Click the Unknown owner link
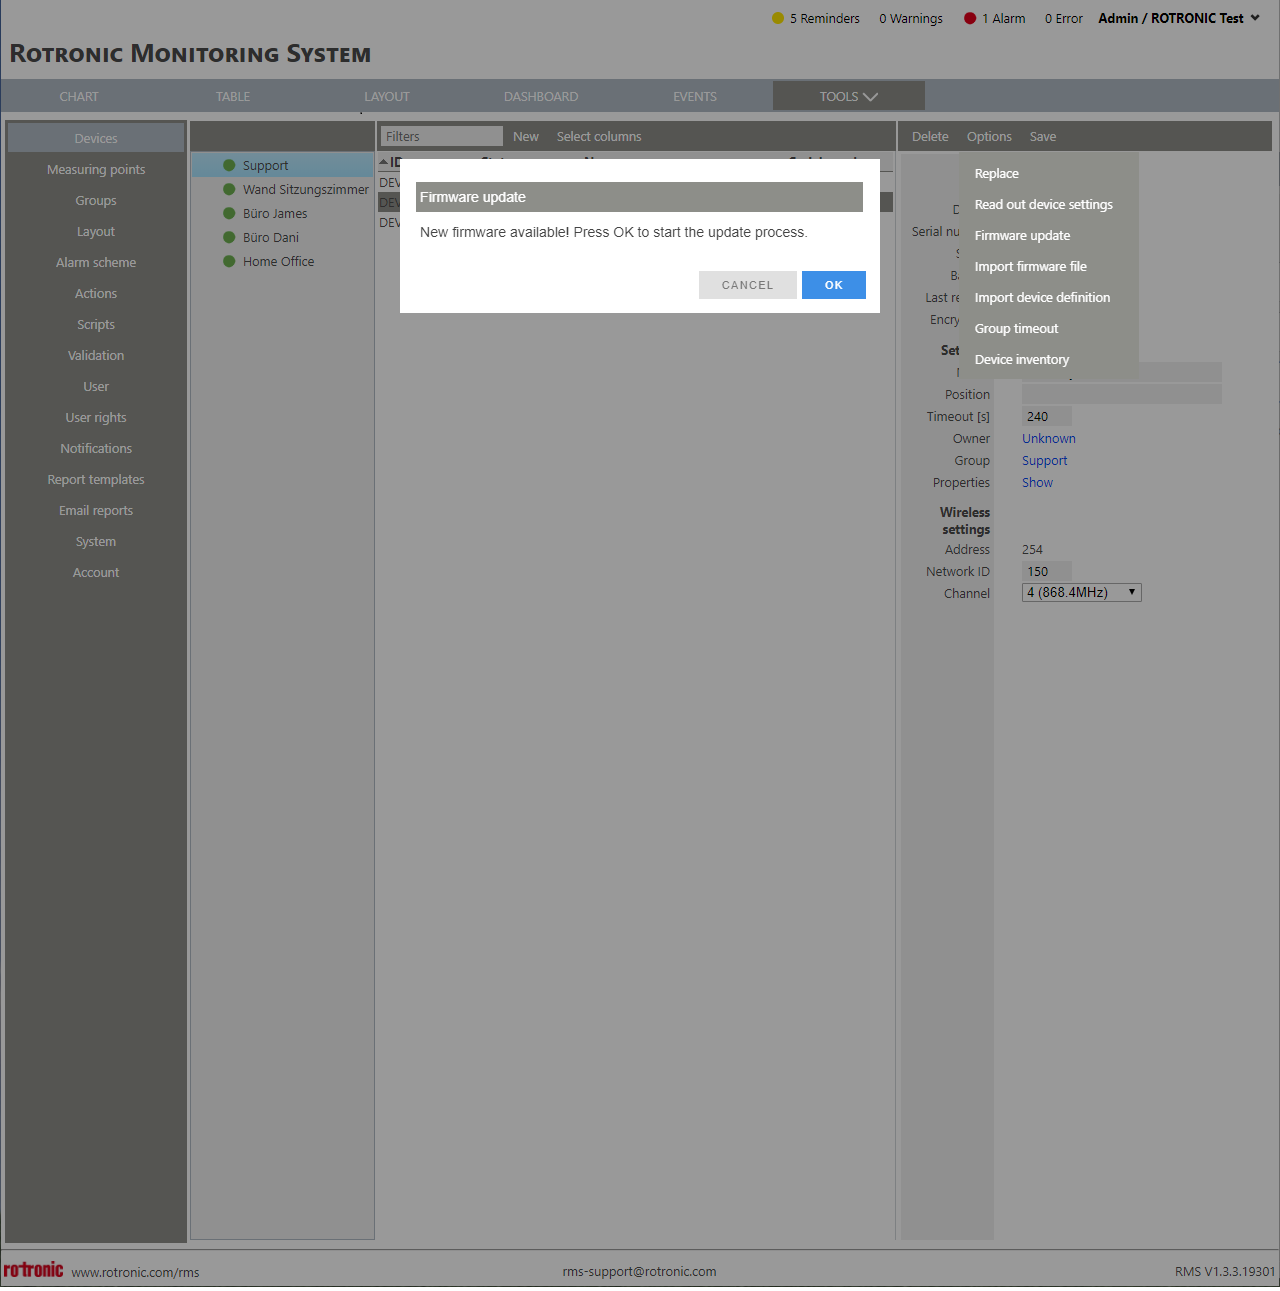Viewport: 1280px width, 1291px height. click(x=1049, y=439)
